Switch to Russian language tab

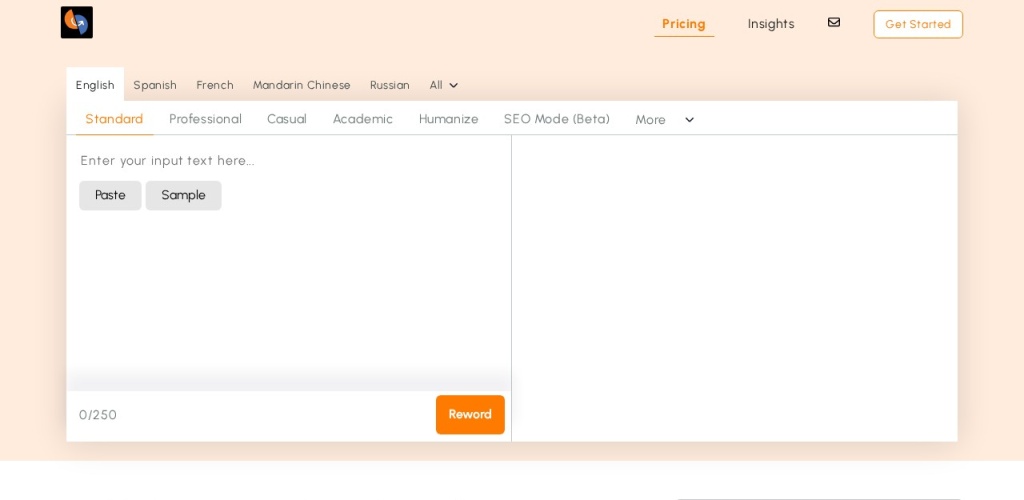[x=389, y=85]
